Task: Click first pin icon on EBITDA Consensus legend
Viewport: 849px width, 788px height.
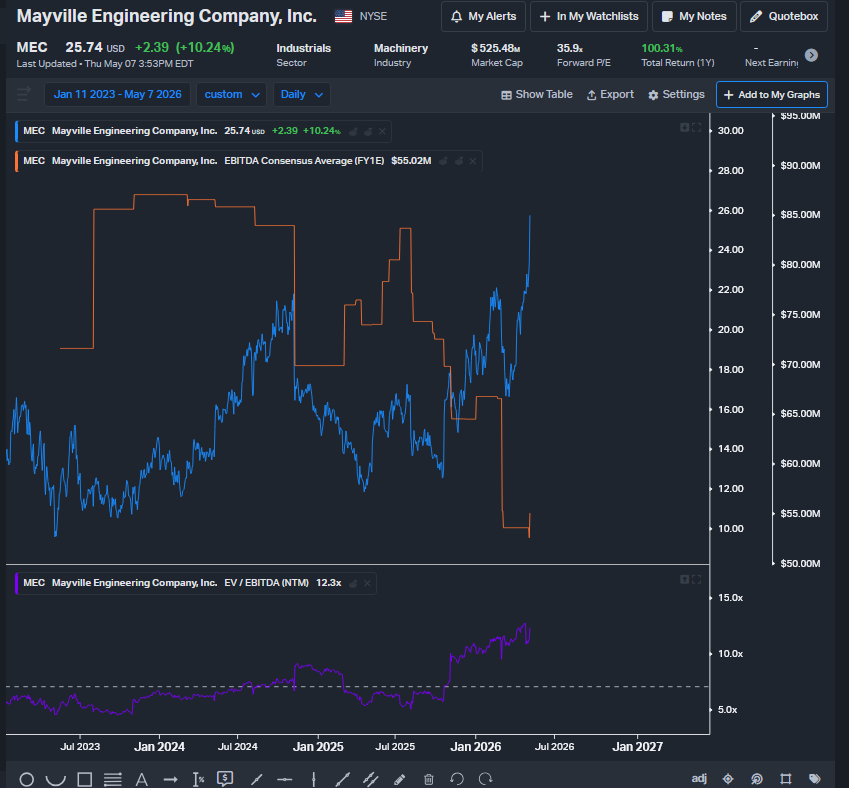Action: pyautogui.click(x=443, y=161)
